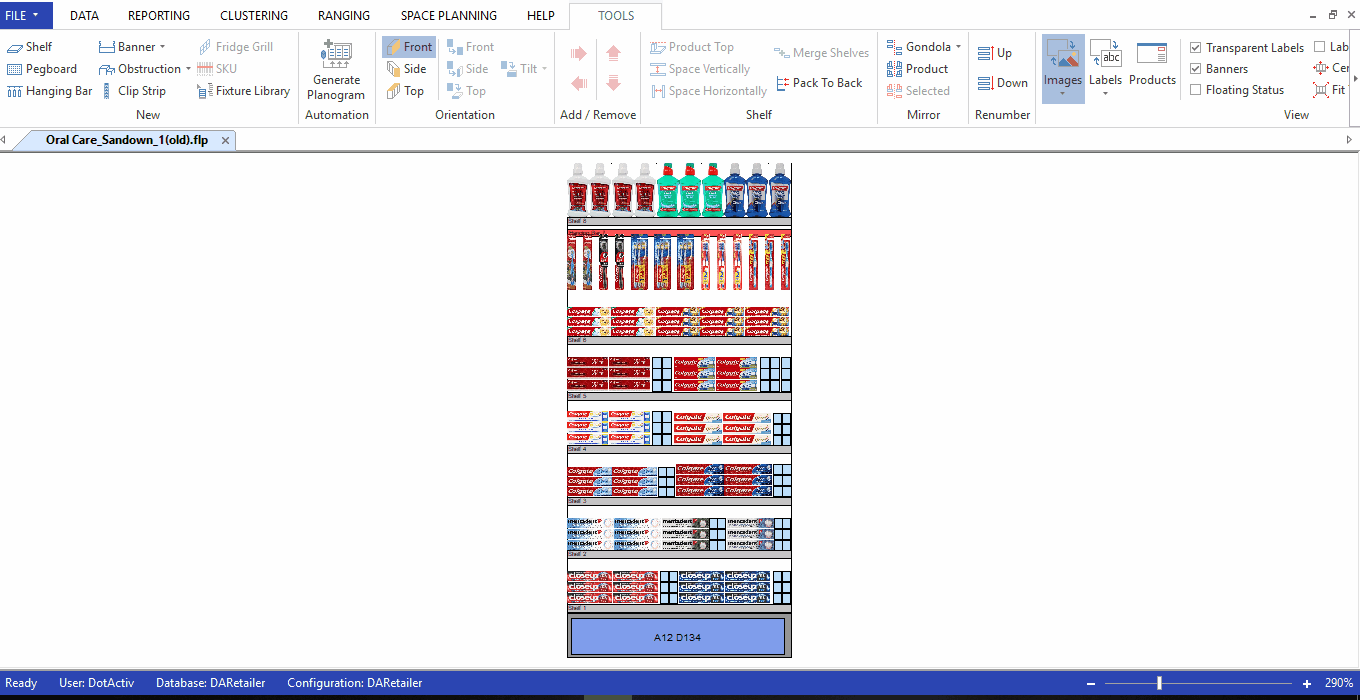Viewport: 1360px width, 700px height.
Task: Switch to the SPACE PLANNING ribbon tab
Action: (x=448, y=15)
